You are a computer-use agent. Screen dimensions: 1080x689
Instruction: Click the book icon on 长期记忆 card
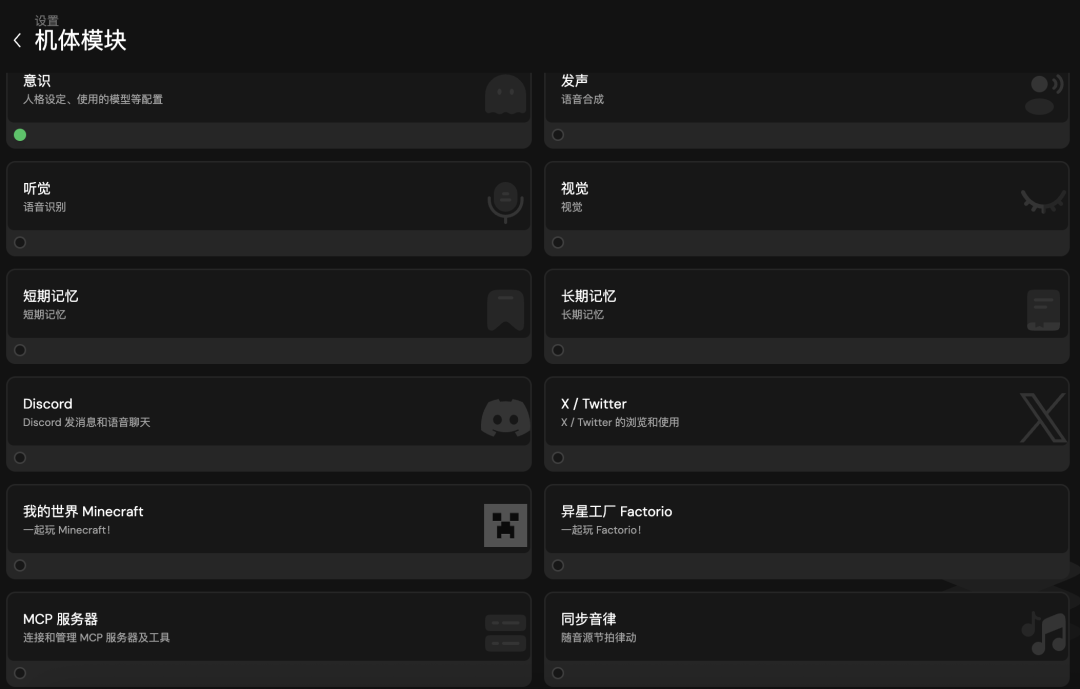(1043, 310)
